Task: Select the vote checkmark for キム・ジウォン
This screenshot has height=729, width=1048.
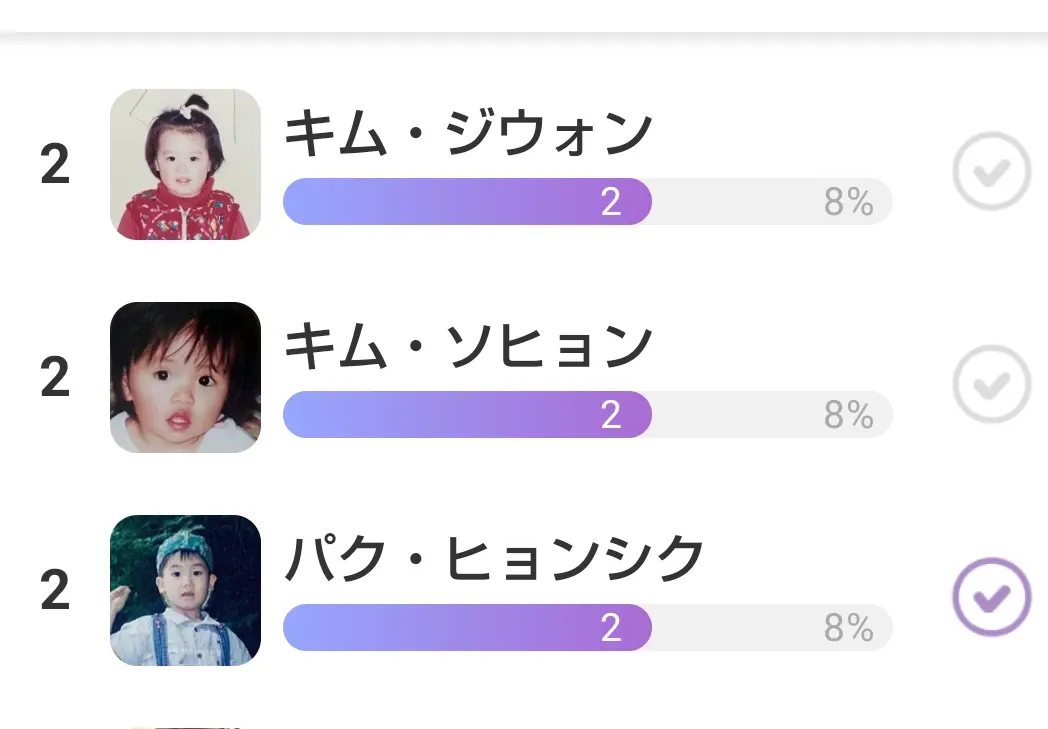Action: click(x=991, y=172)
